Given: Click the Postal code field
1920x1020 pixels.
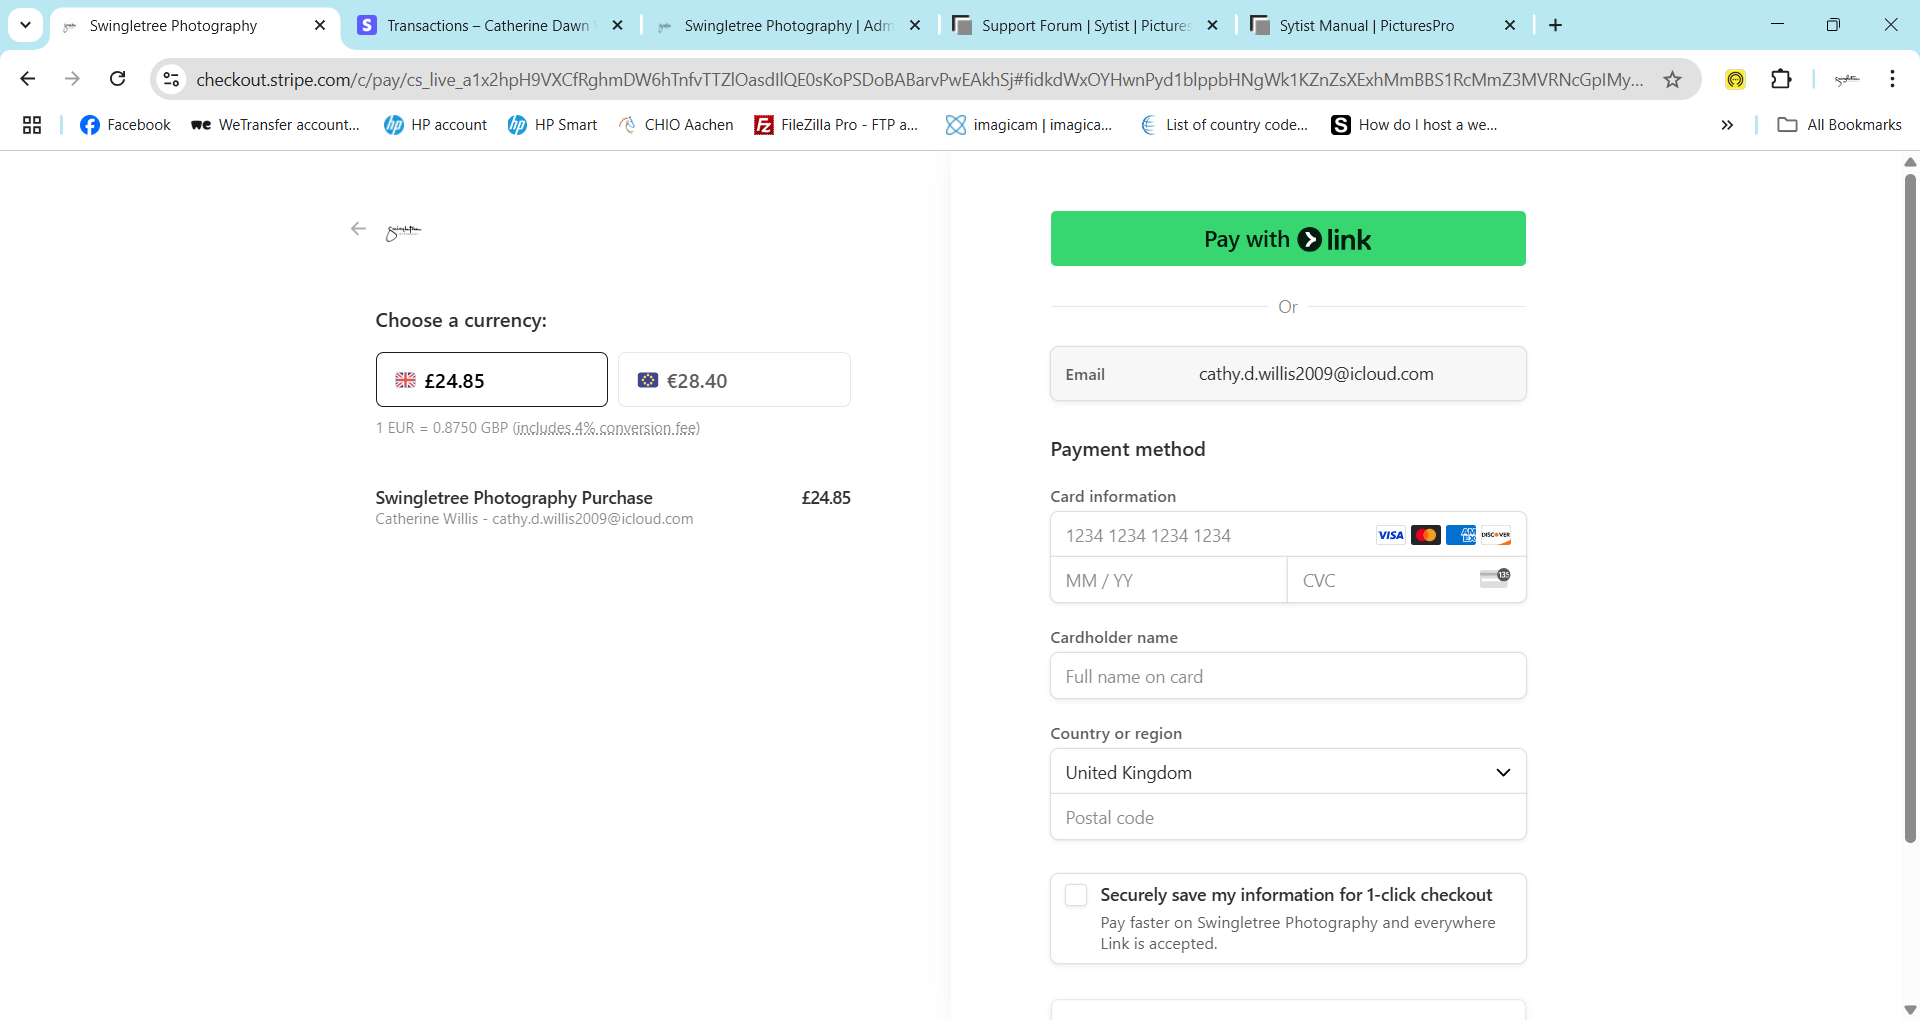Looking at the screenshot, I should (1288, 817).
